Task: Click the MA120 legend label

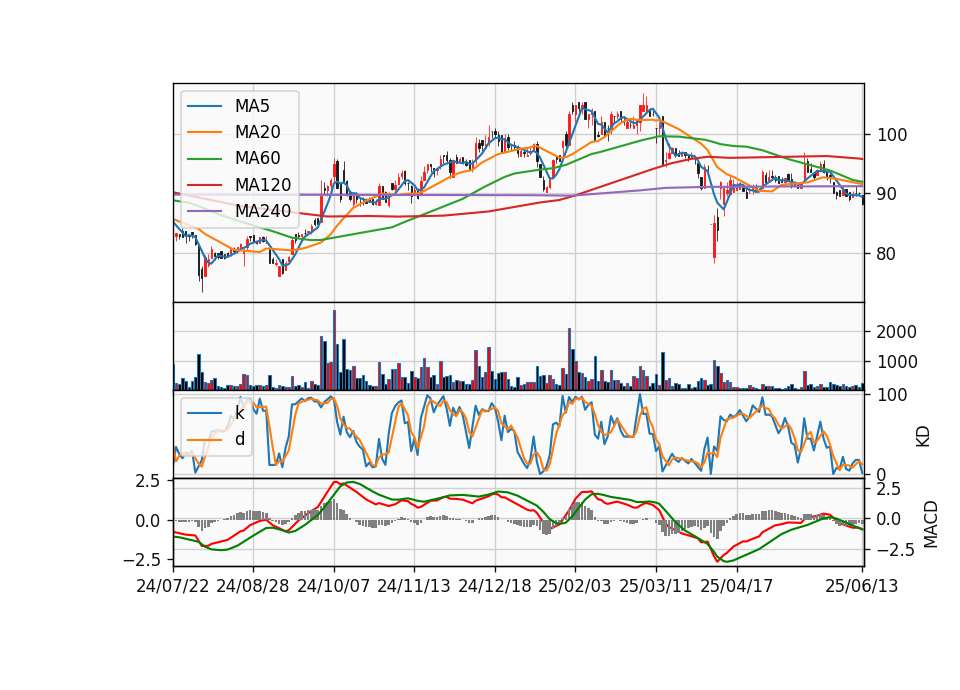Action: [263, 184]
